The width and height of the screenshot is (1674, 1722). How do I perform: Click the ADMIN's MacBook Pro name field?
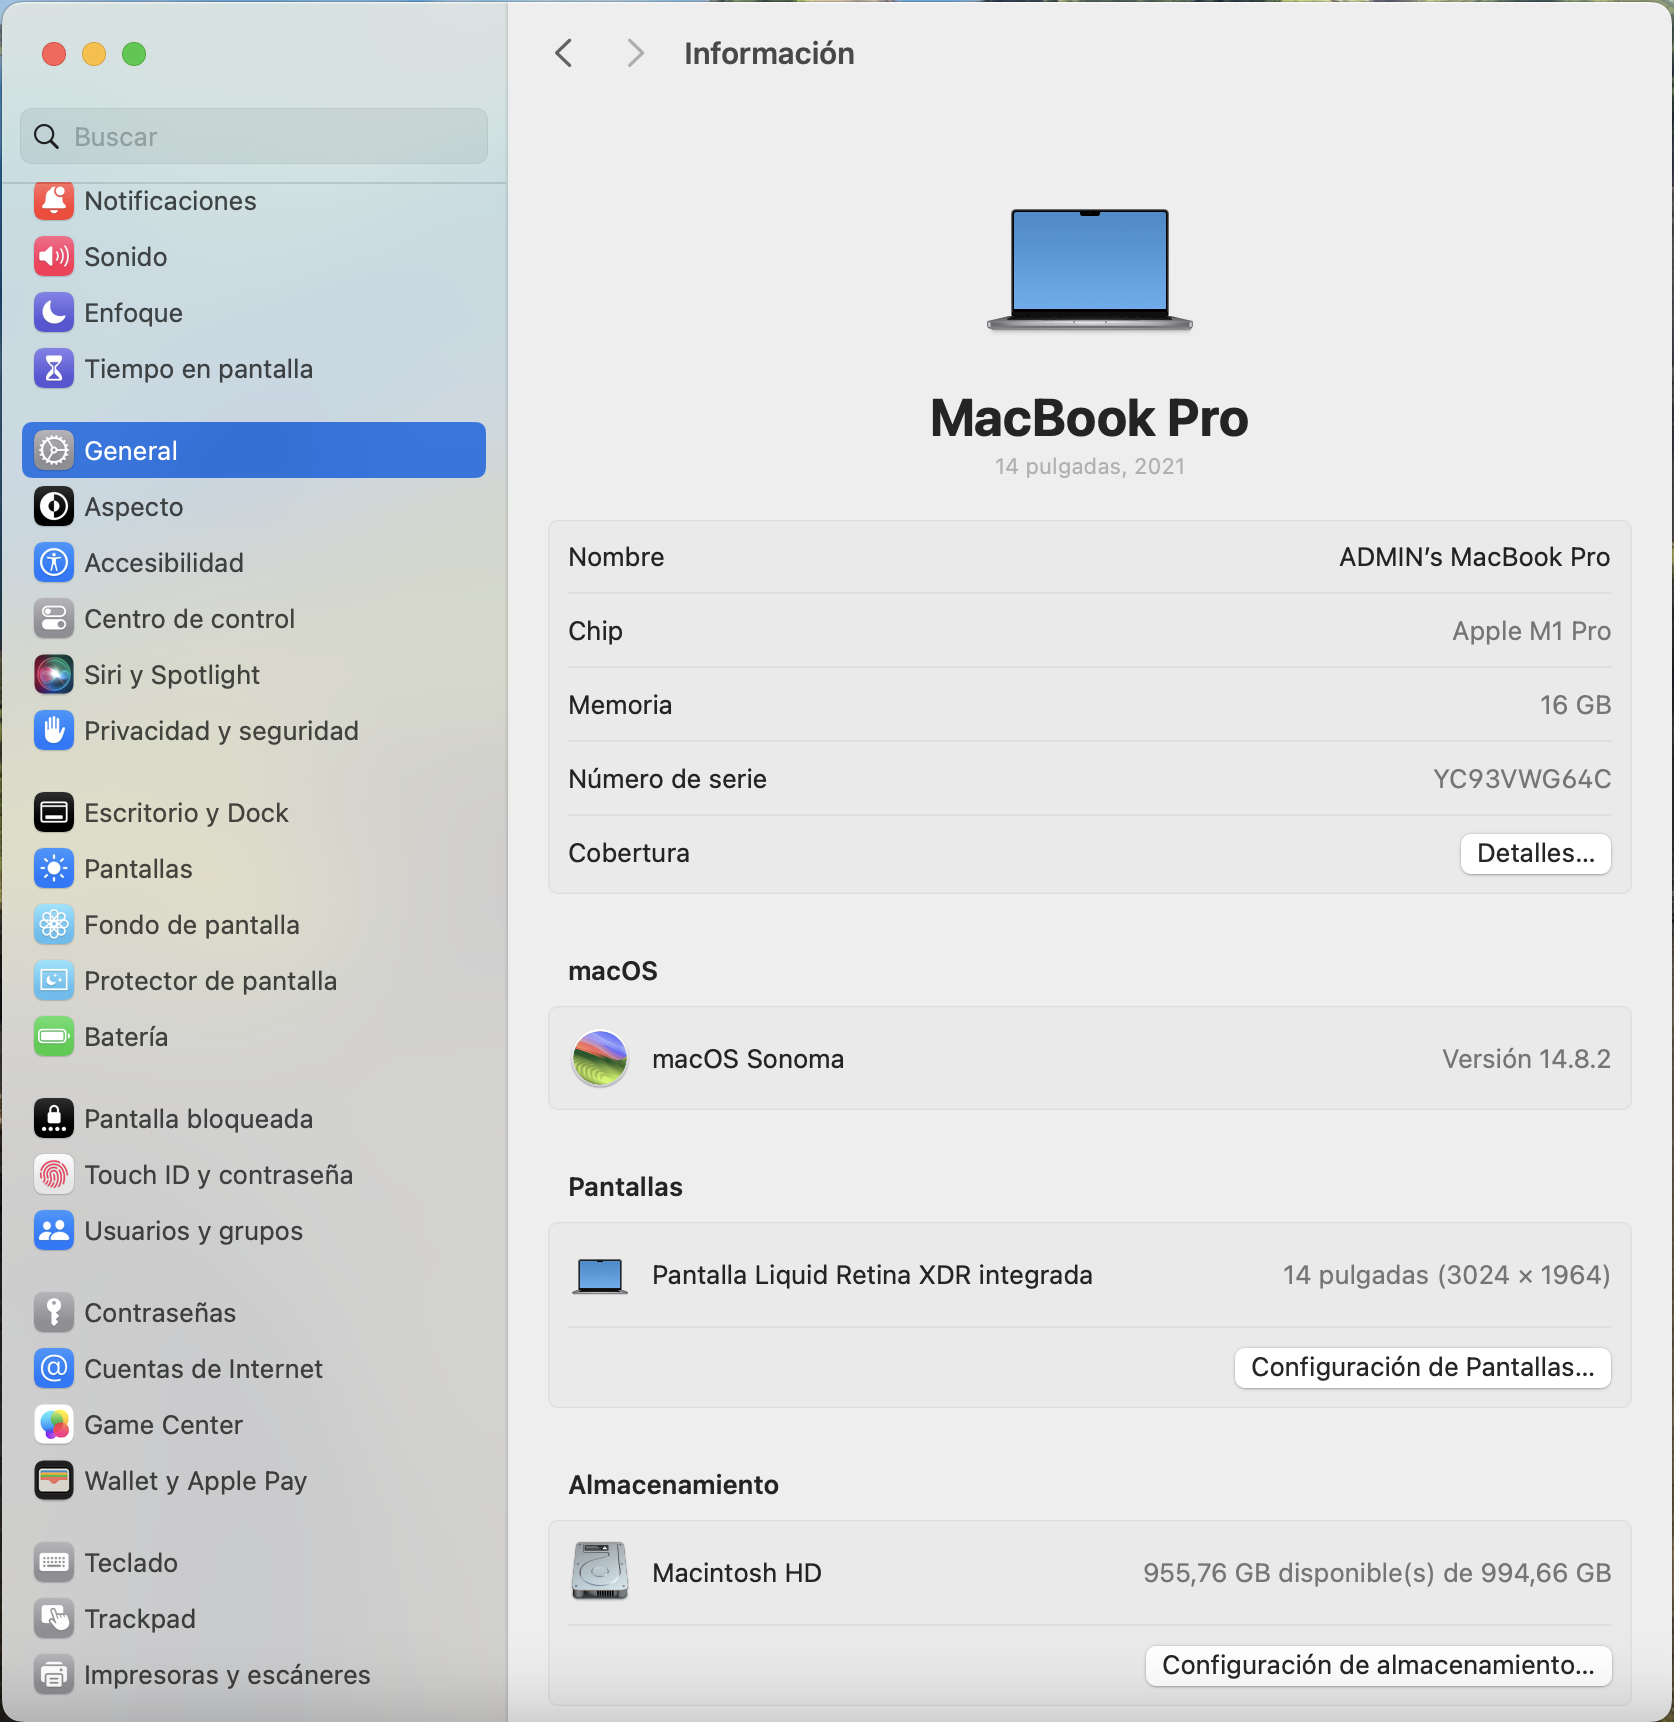[1474, 557]
